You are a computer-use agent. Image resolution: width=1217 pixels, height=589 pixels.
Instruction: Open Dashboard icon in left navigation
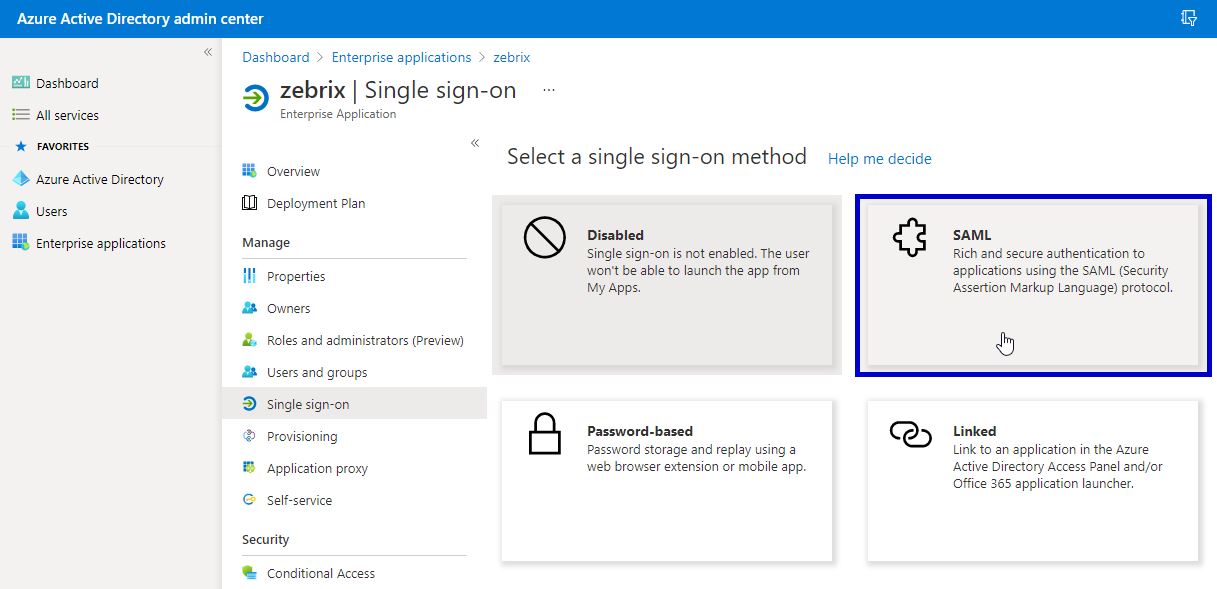[20, 83]
